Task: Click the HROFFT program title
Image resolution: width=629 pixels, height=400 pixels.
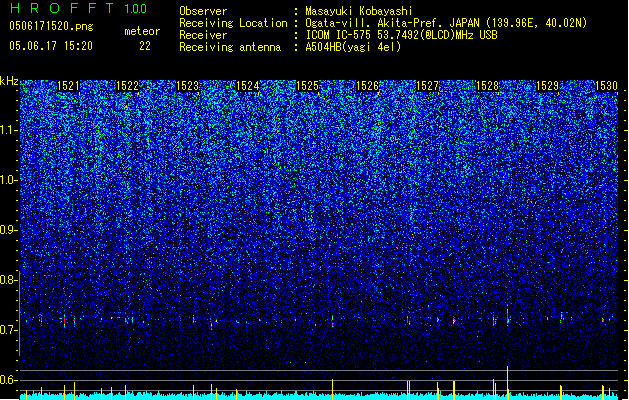Action: point(62,8)
